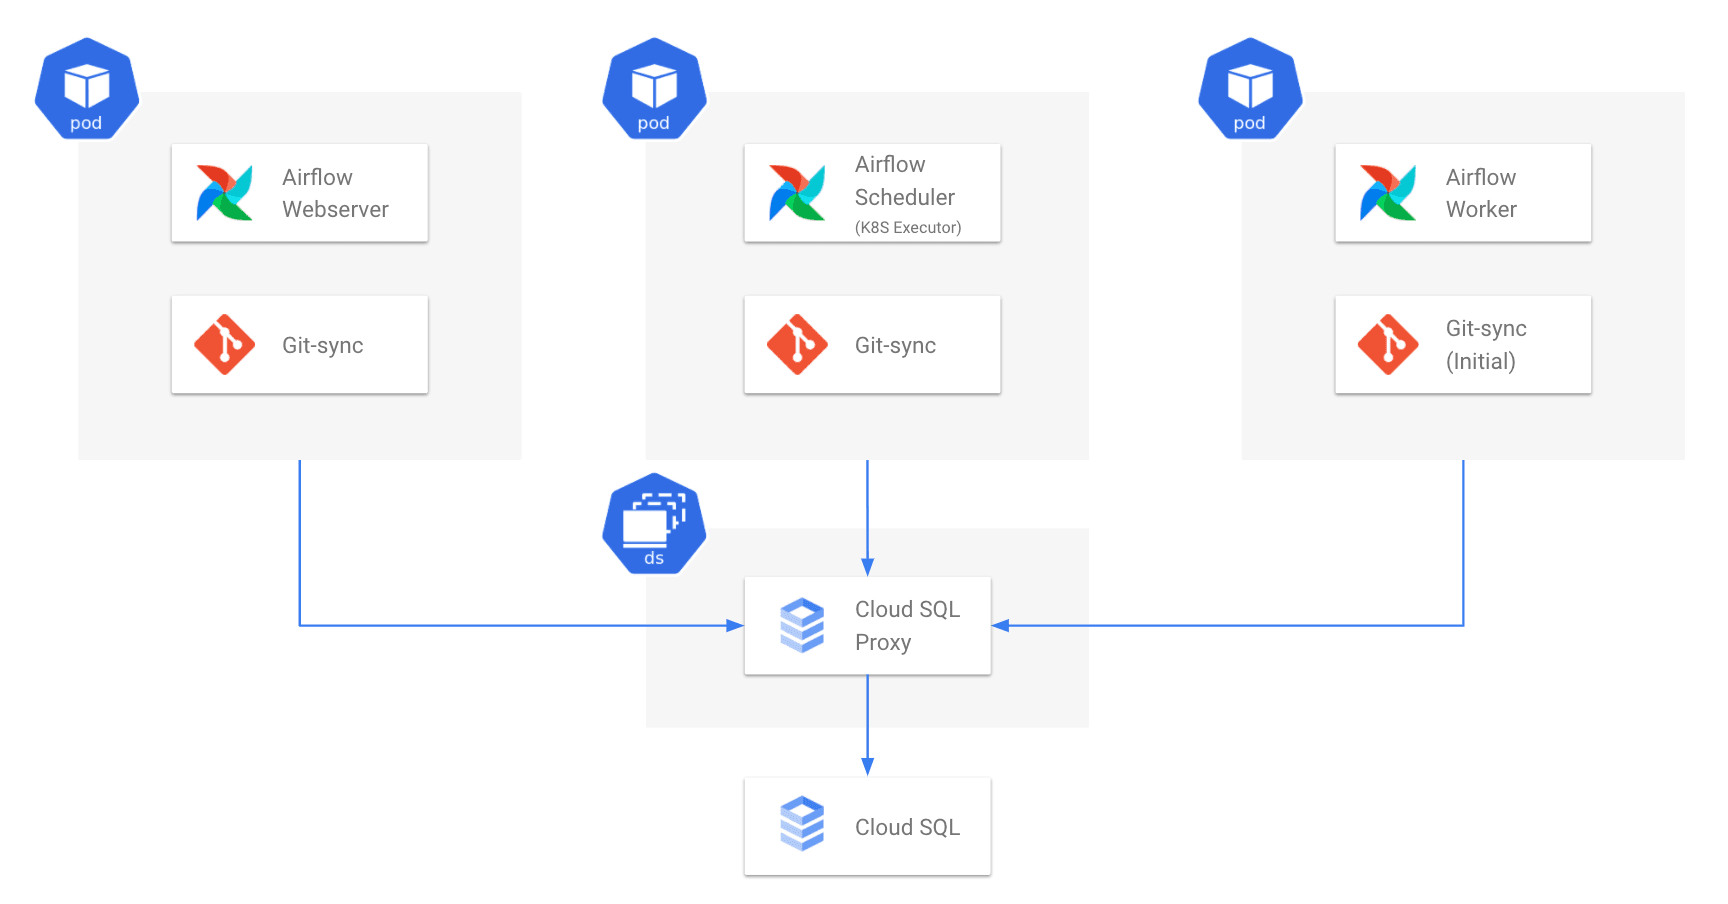Select the Airflow Scheduler label text

point(905,181)
